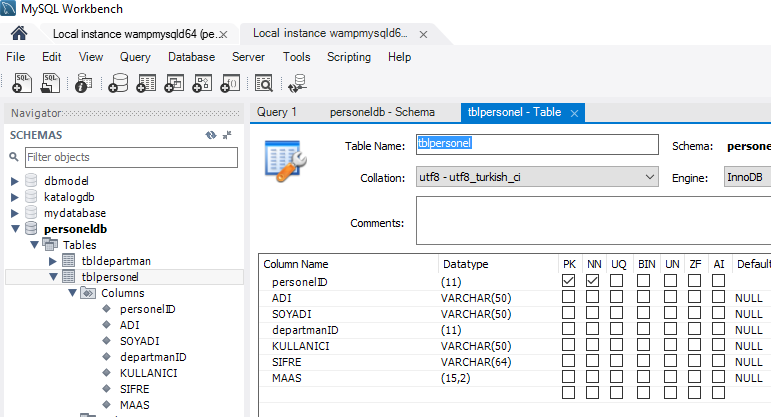Click the SOYADI column name cell
The height and width of the screenshot is (417, 771).
point(292,314)
